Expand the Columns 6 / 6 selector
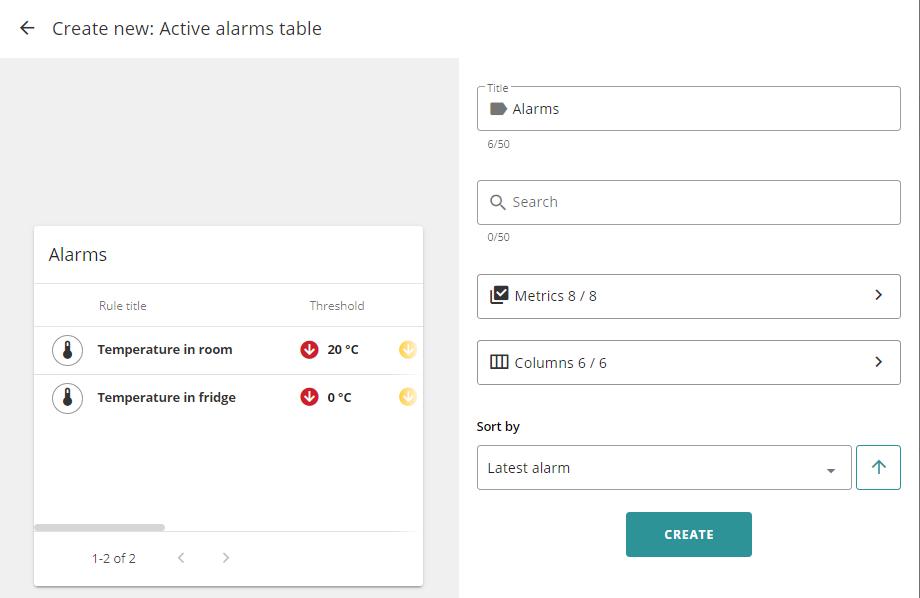 (x=689, y=363)
